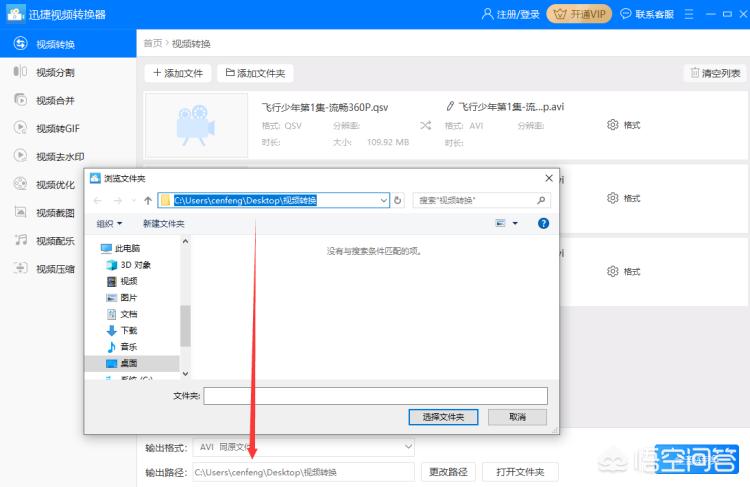Expand the address bar history dropdown
Image resolution: width=750 pixels, height=487 pixels.
tap(384, 200)
